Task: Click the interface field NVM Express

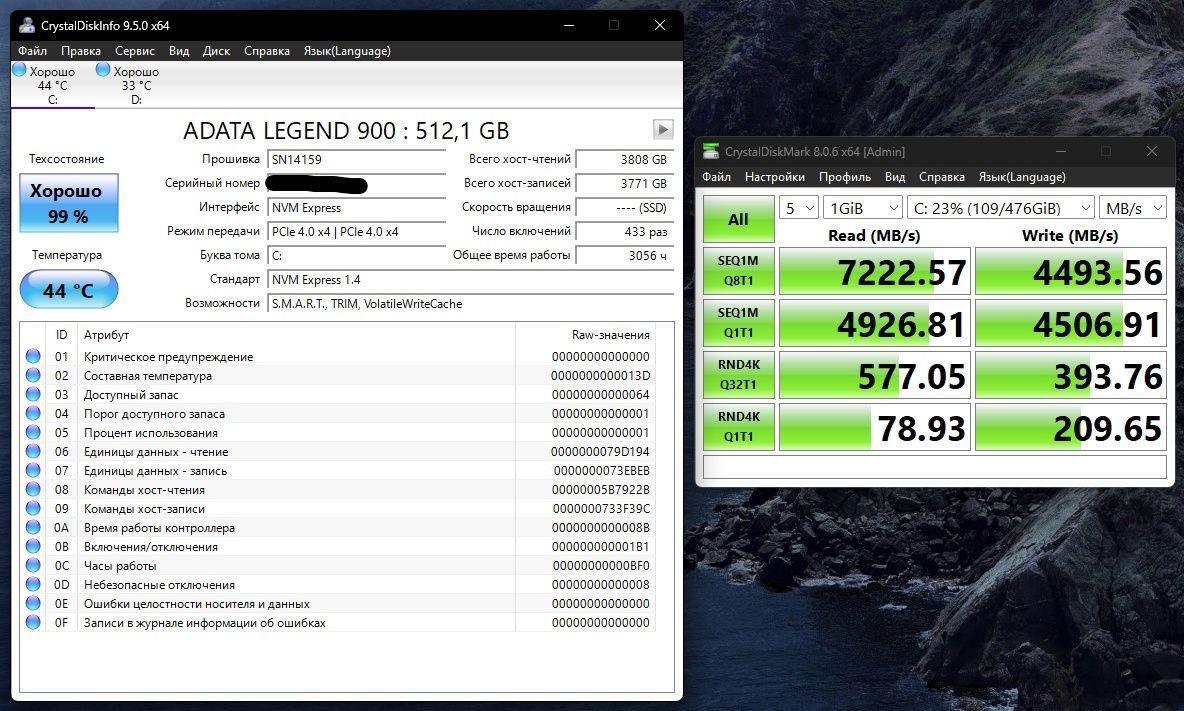Action: pos(356,208)
